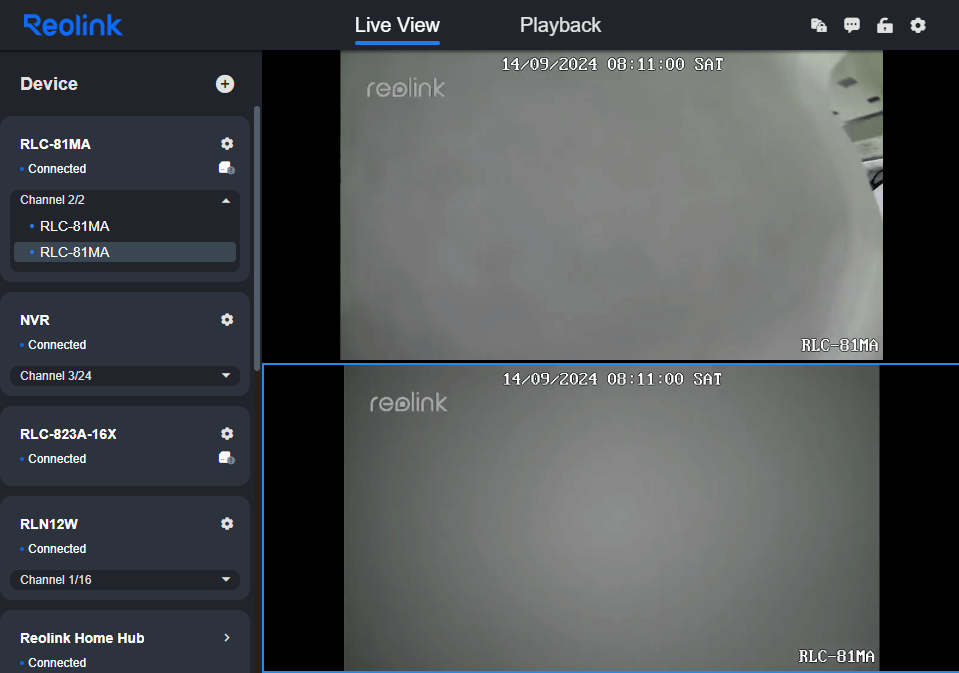
Task: Open settings gear for NVR device
Action: pyautogui.click(x=227, y=319)
